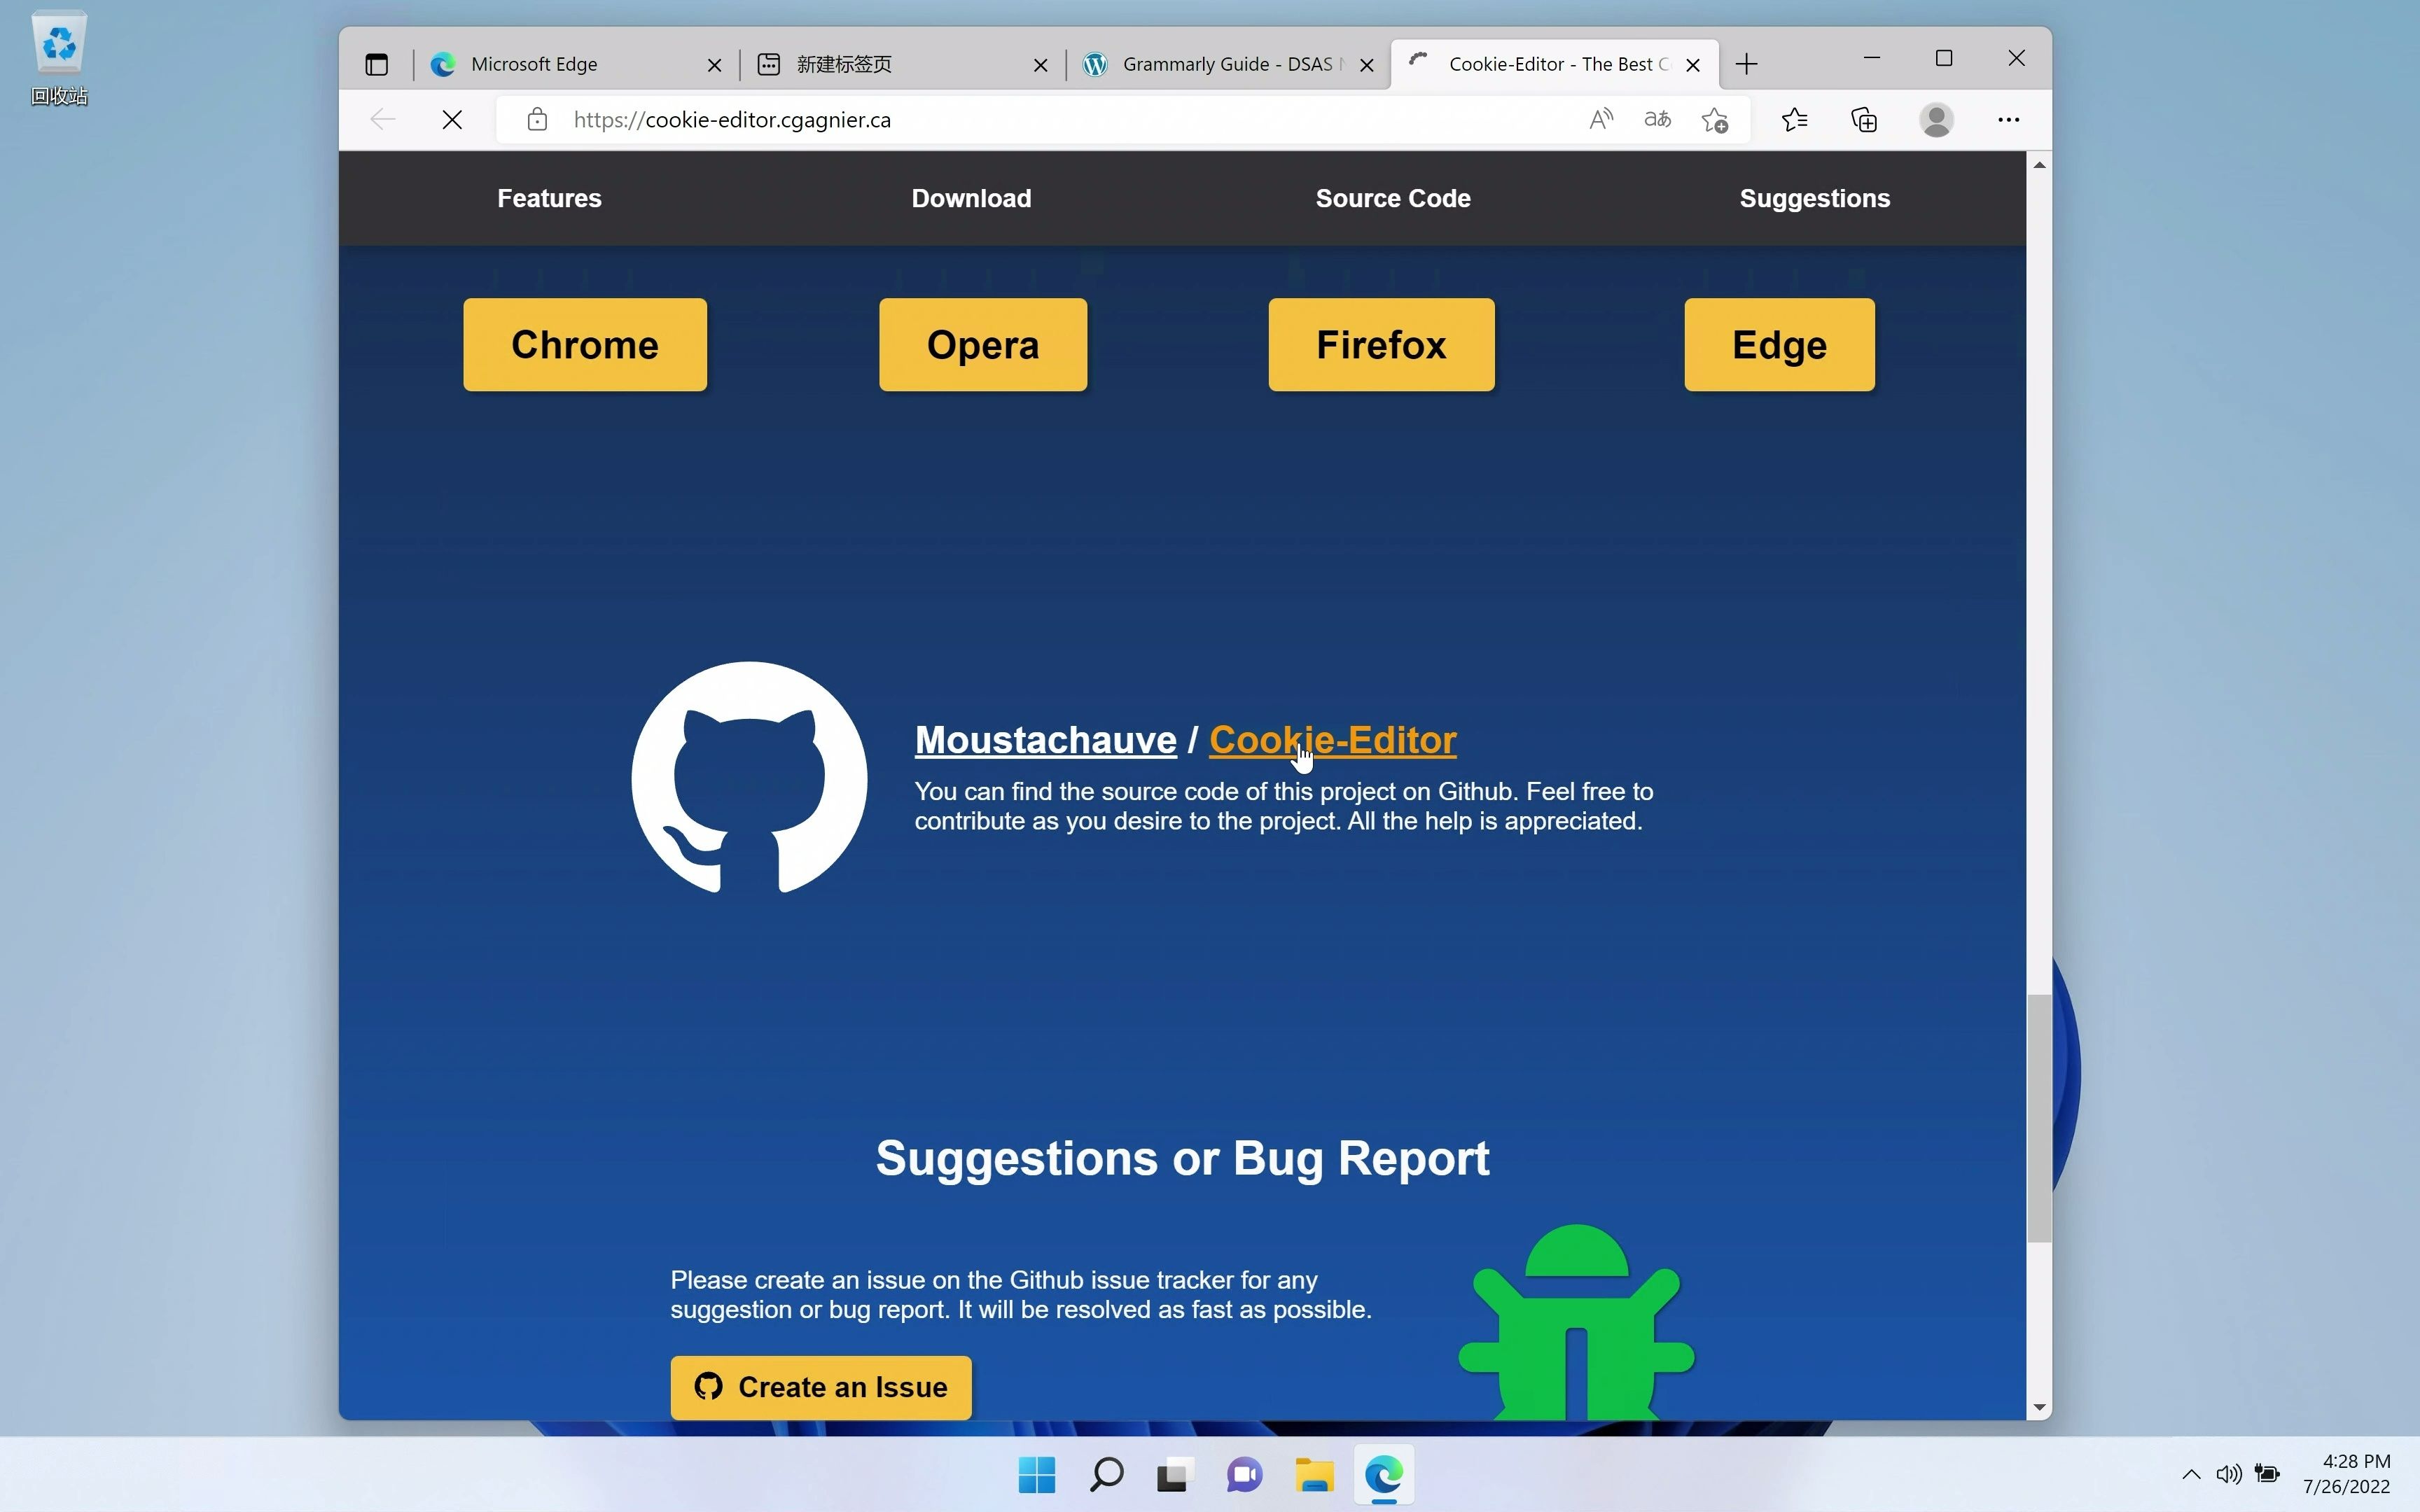Open the Chat app on taskbar
Image resolution: width=2420 pixels, height=1512 pixels.
pyautogui.click(x=1245, y=1474)
